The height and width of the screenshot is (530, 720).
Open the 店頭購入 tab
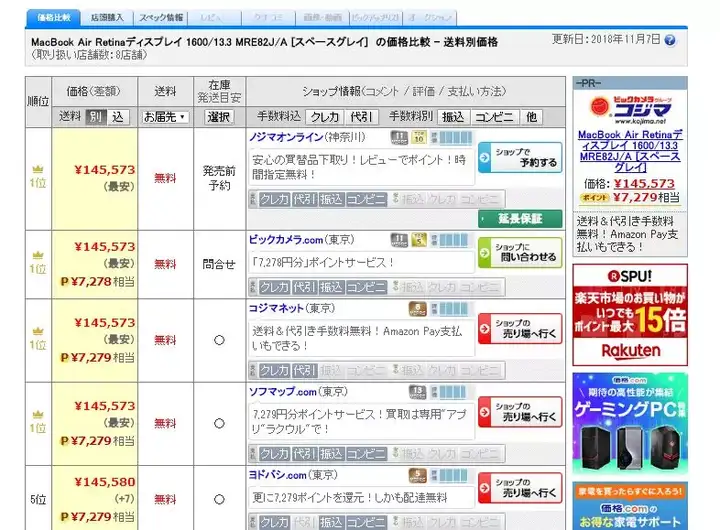(107, 17)
